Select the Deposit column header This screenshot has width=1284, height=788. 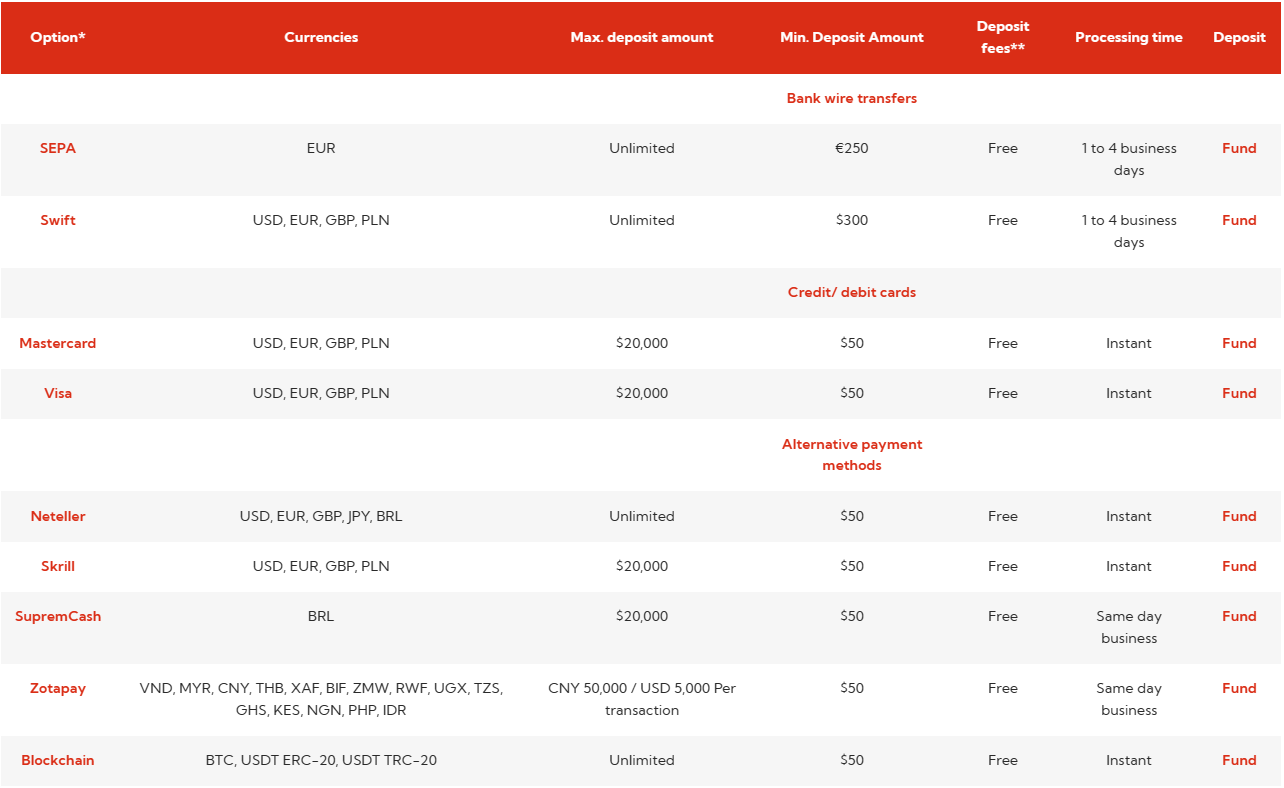(x=1239, y=37)
